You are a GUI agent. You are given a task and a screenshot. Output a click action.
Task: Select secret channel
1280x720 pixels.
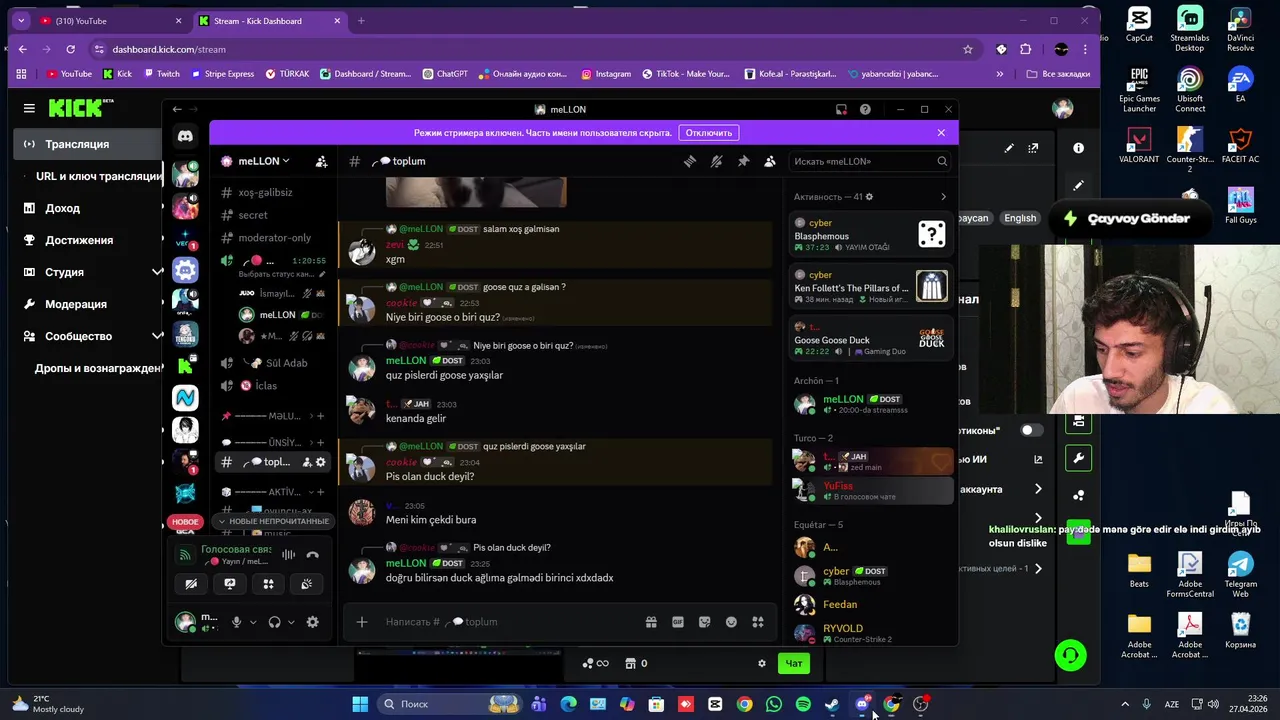[253, 215]
